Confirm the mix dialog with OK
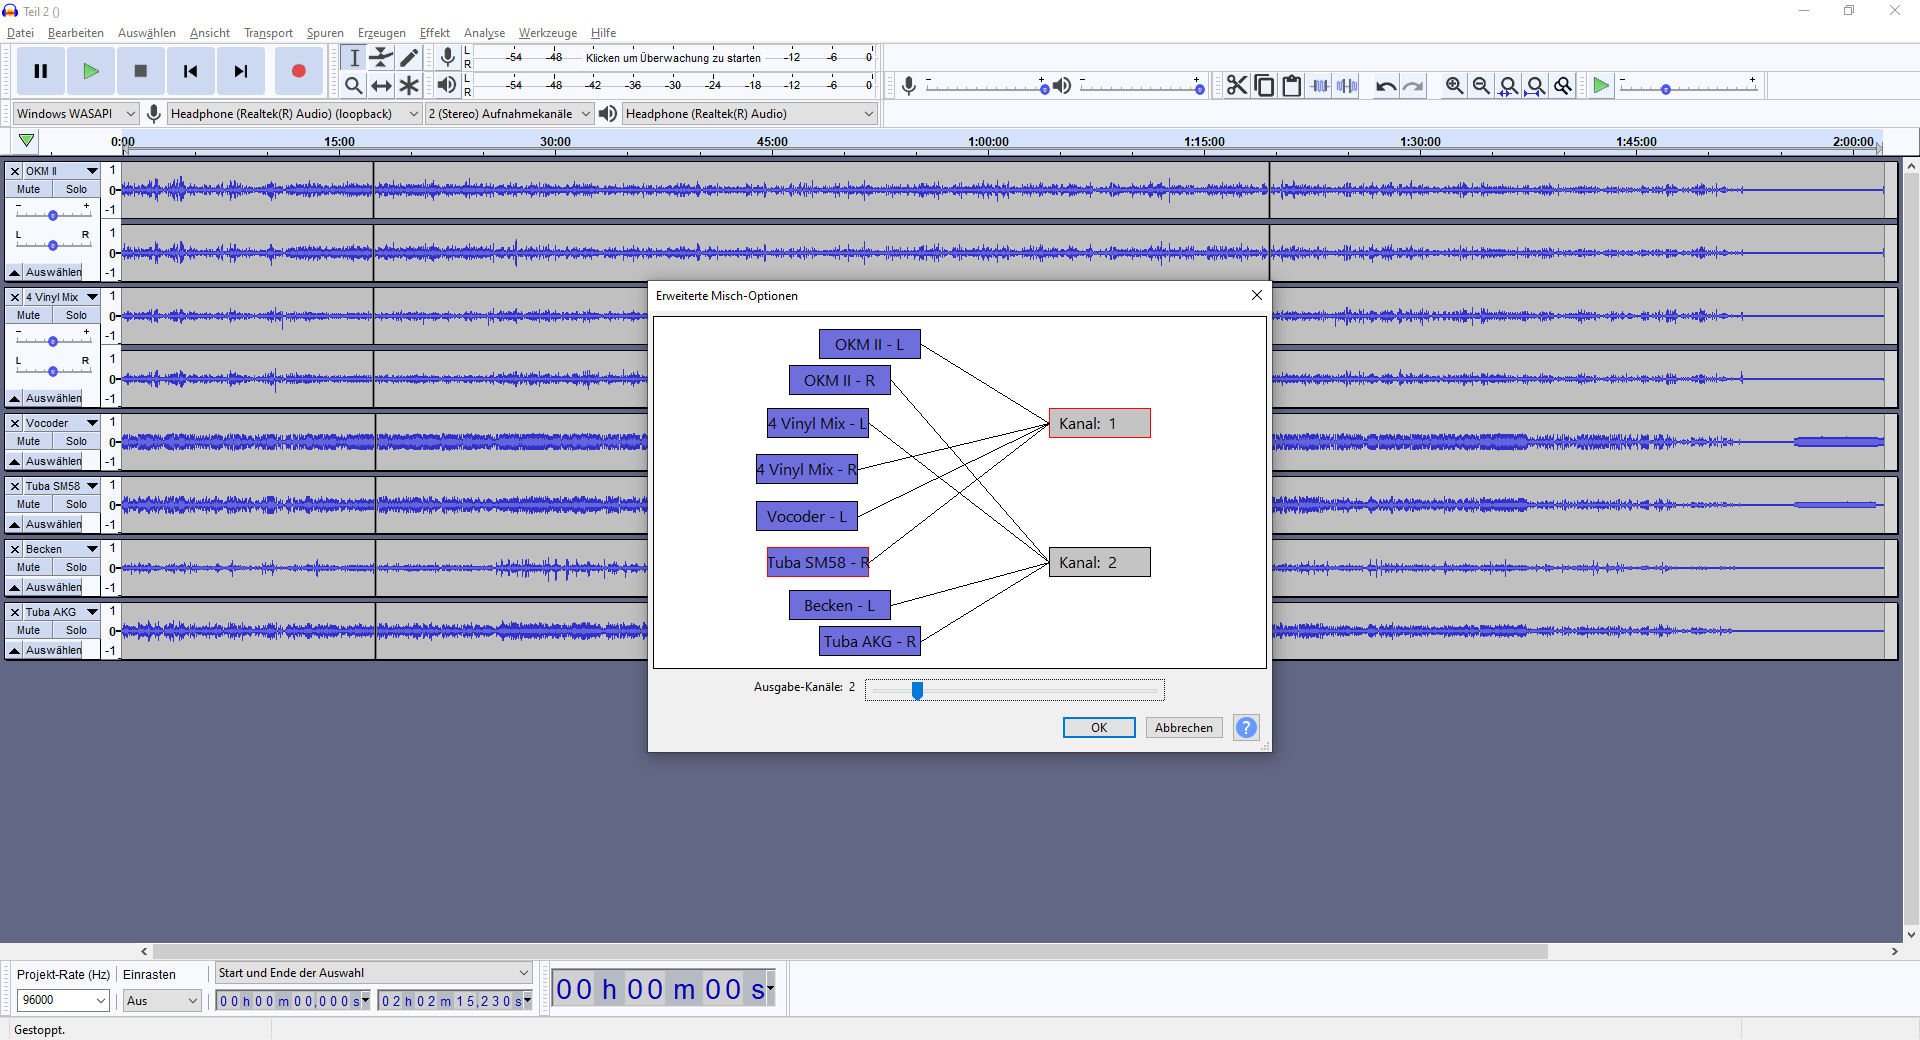The height and width of the screenshot is (1040, 1920). click(x=1098, y=728)
